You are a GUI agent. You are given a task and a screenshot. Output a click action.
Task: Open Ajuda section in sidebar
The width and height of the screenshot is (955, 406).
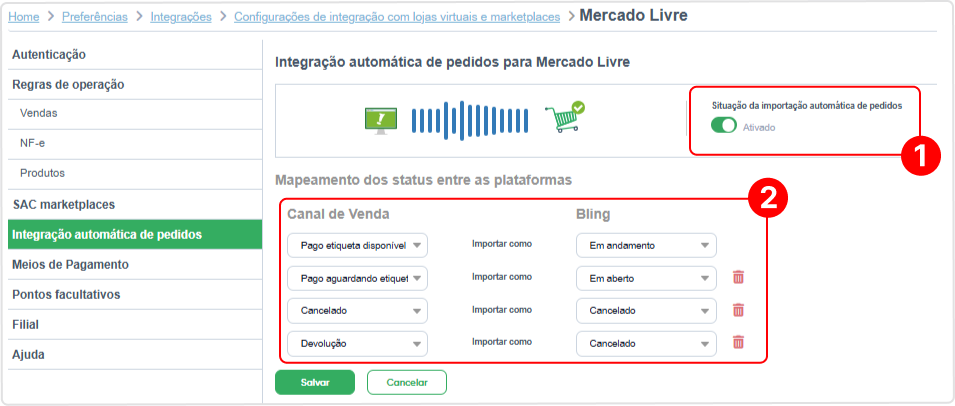click(135, 354)
